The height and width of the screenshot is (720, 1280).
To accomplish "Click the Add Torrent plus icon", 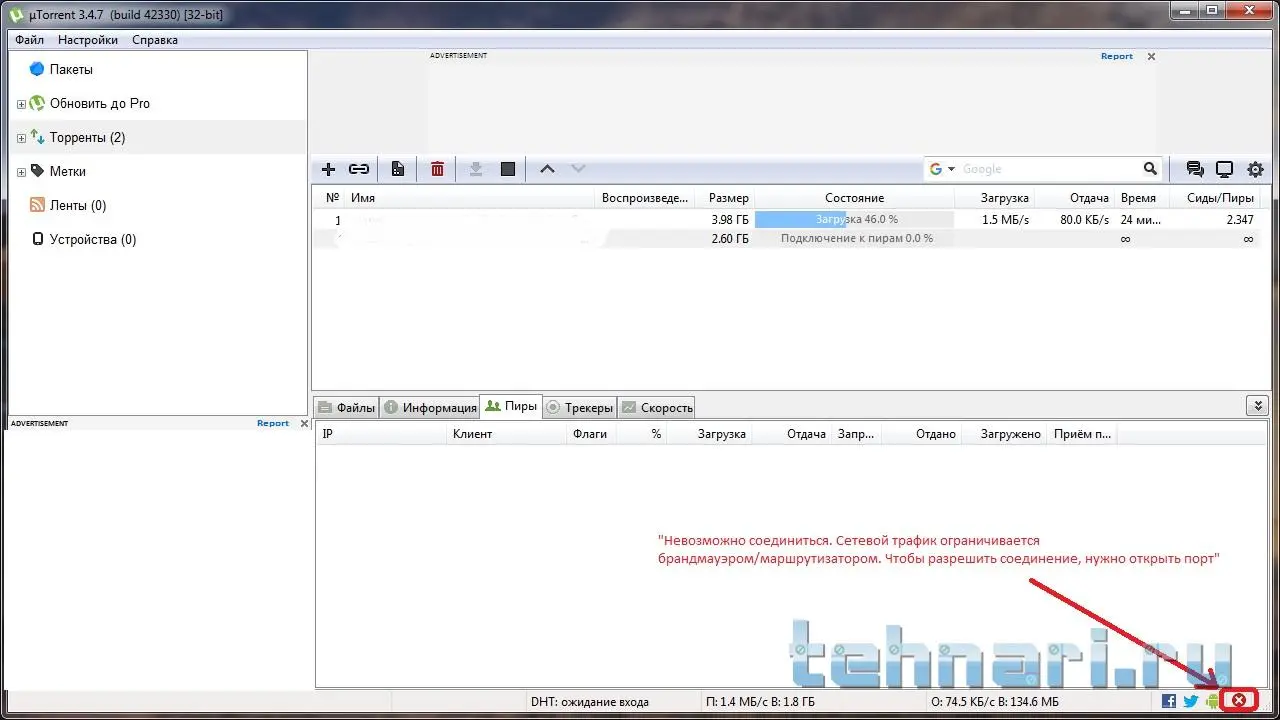I will (x=328, y=169).
